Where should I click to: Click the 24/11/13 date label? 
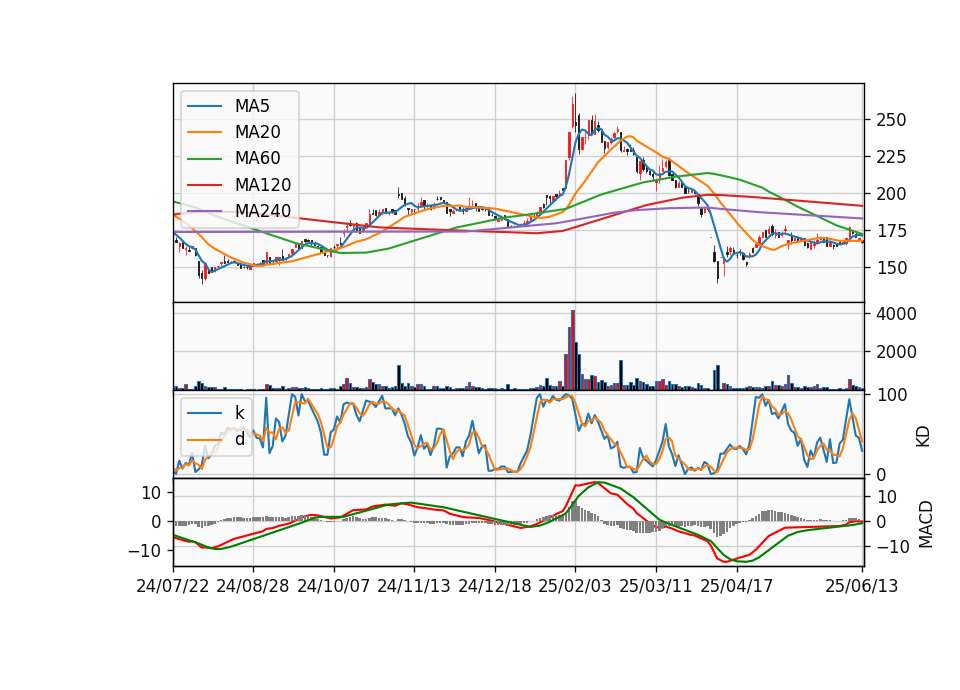click(414, 586)
